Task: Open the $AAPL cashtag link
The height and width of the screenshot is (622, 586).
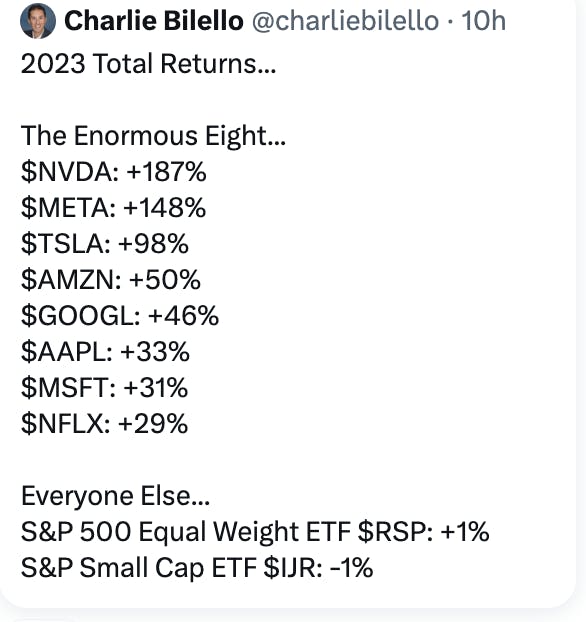Action: [63, 352]
